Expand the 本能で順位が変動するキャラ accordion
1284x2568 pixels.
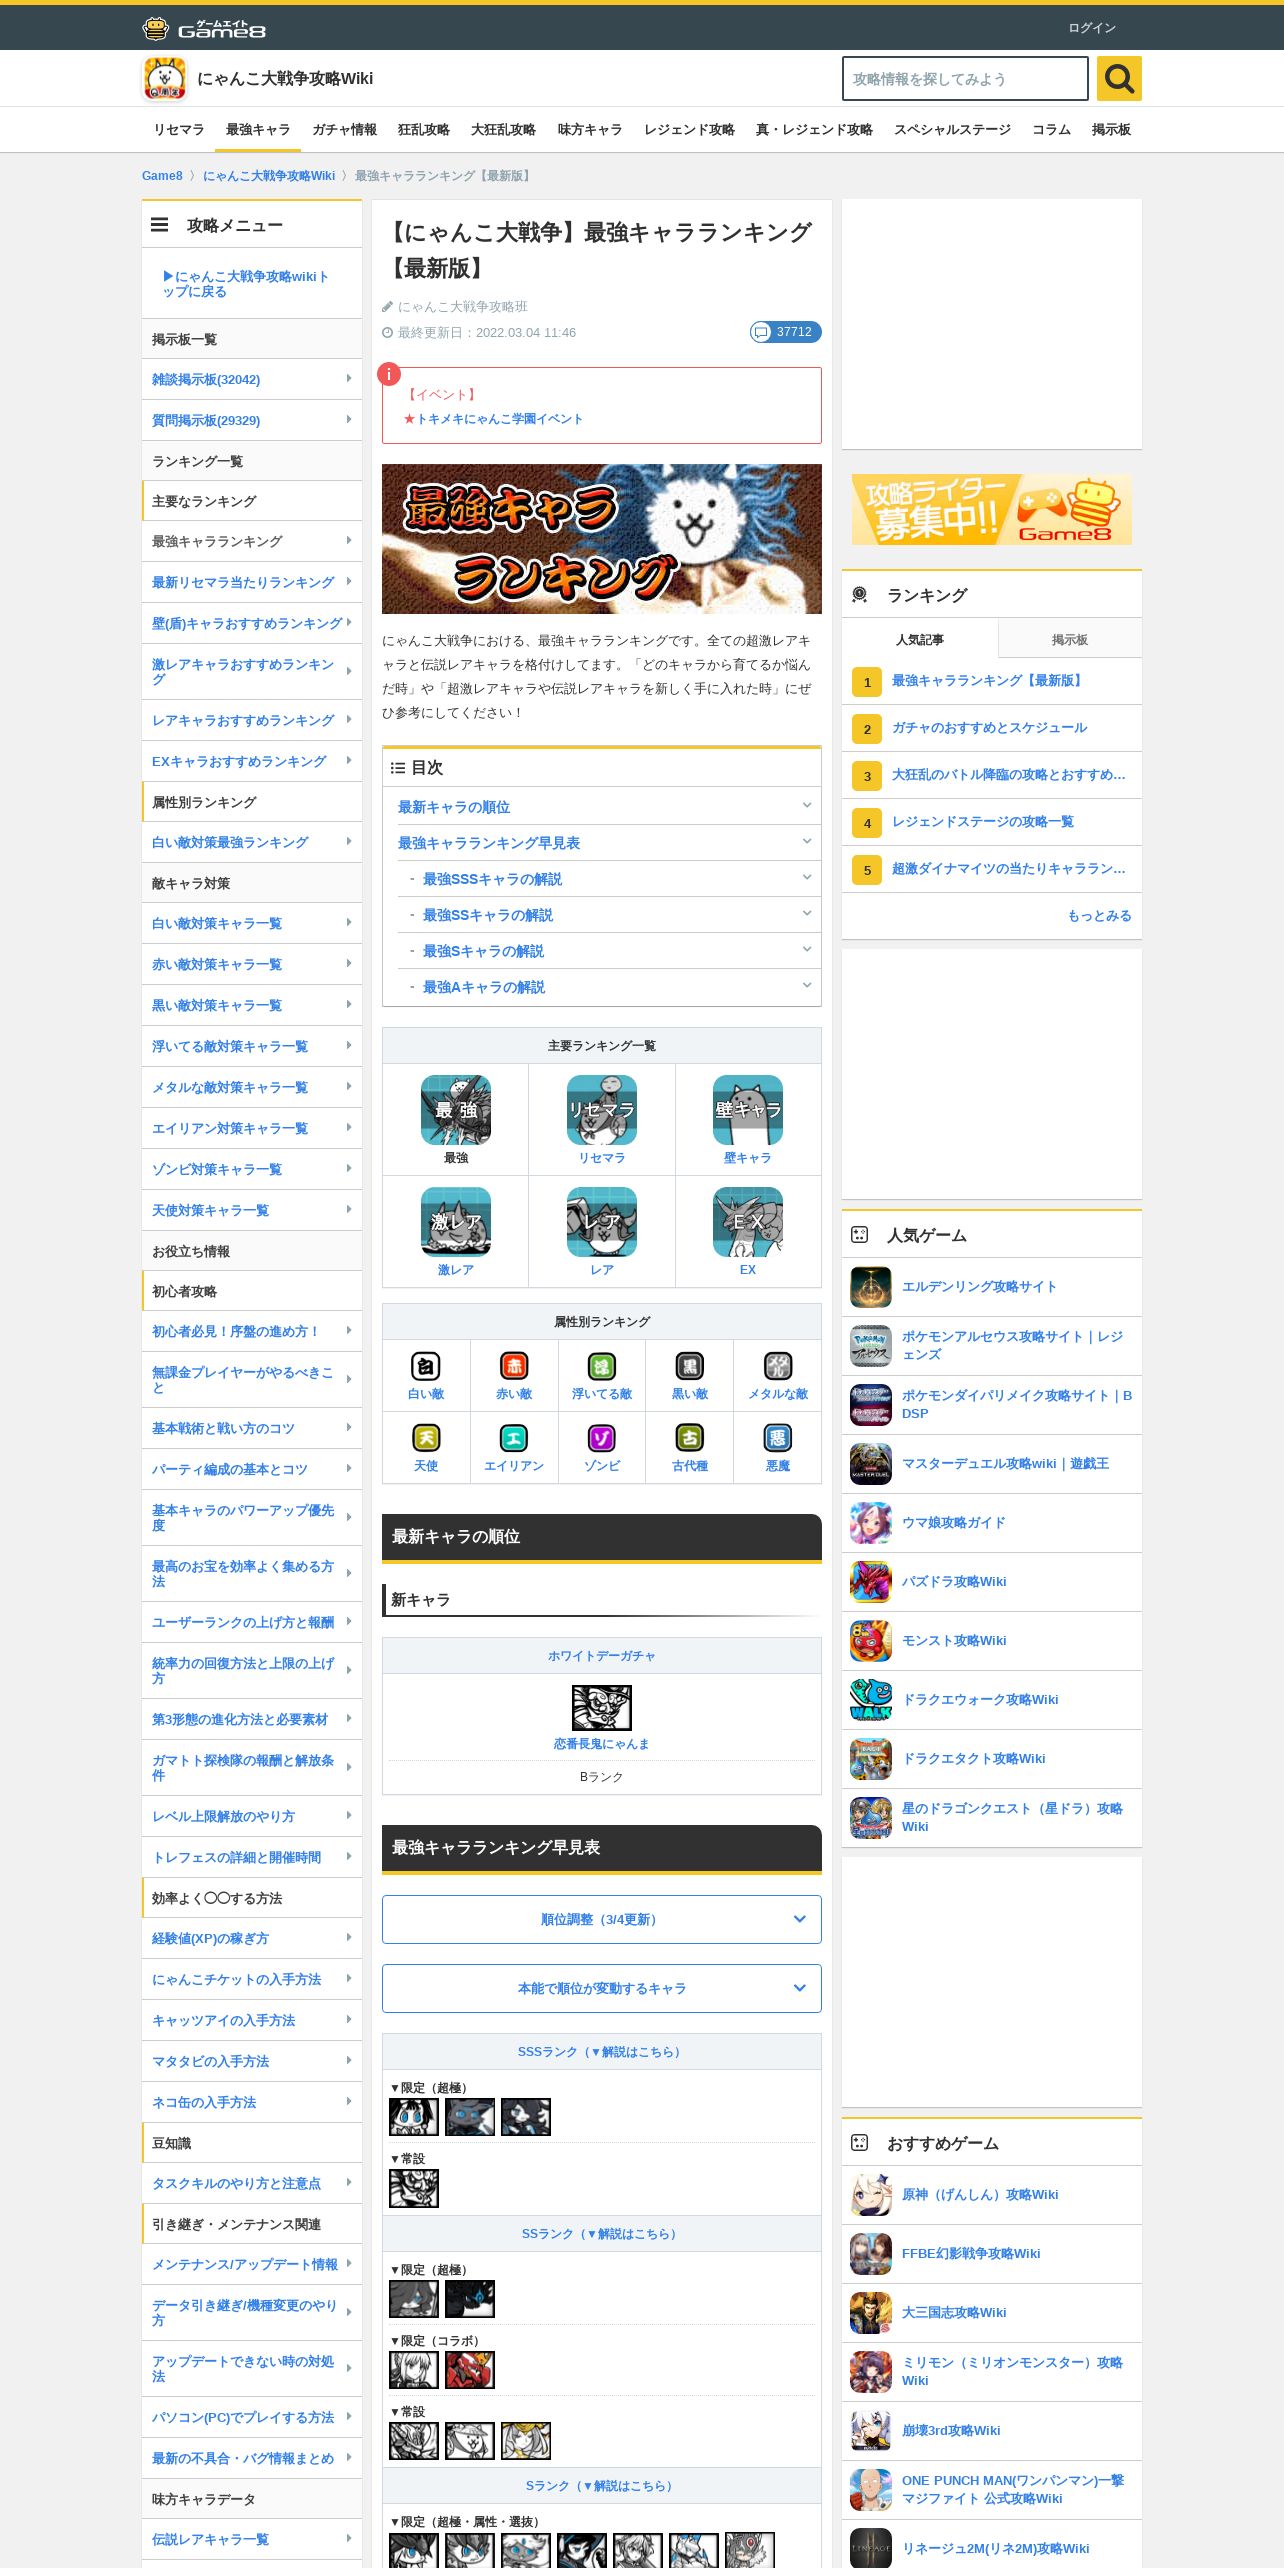[602, 1988]
